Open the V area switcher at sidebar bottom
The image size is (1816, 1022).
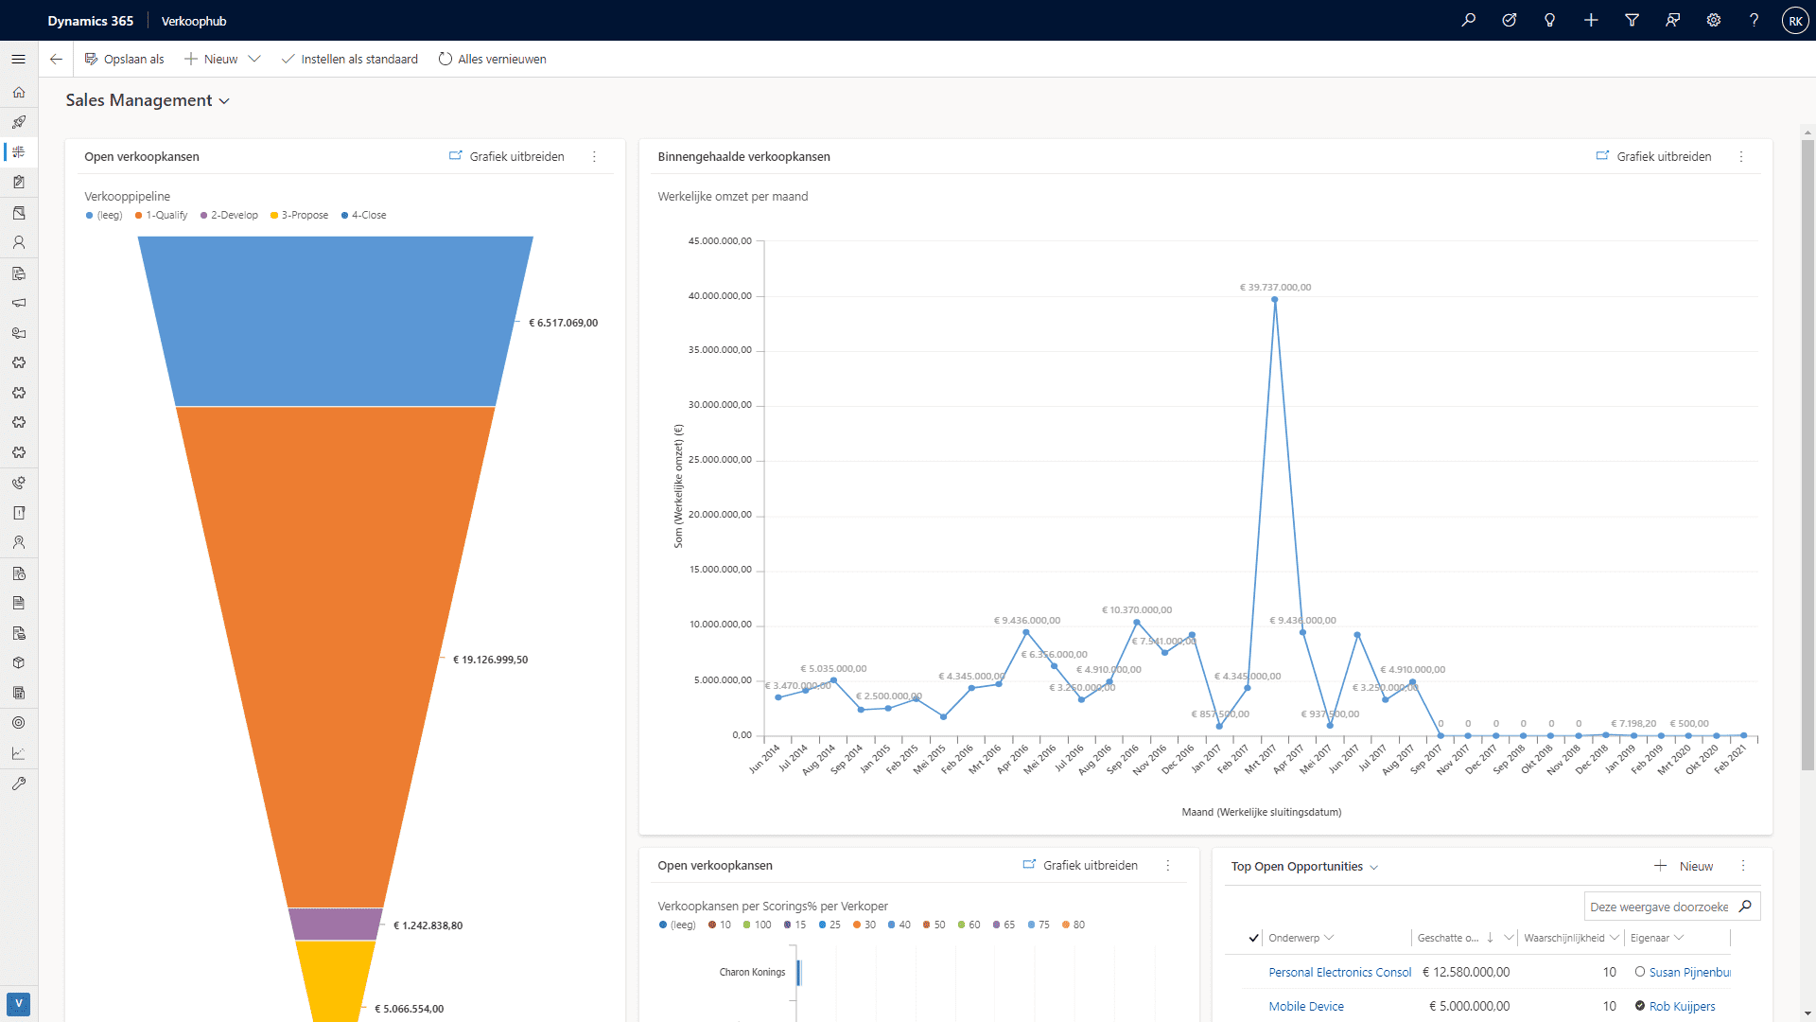[x=18, y=1003]
